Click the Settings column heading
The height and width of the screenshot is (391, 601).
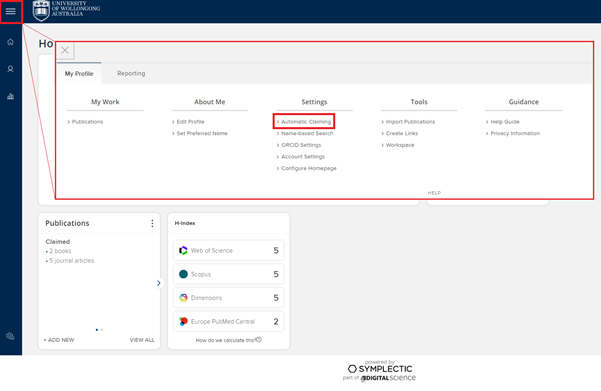(314, 102)
